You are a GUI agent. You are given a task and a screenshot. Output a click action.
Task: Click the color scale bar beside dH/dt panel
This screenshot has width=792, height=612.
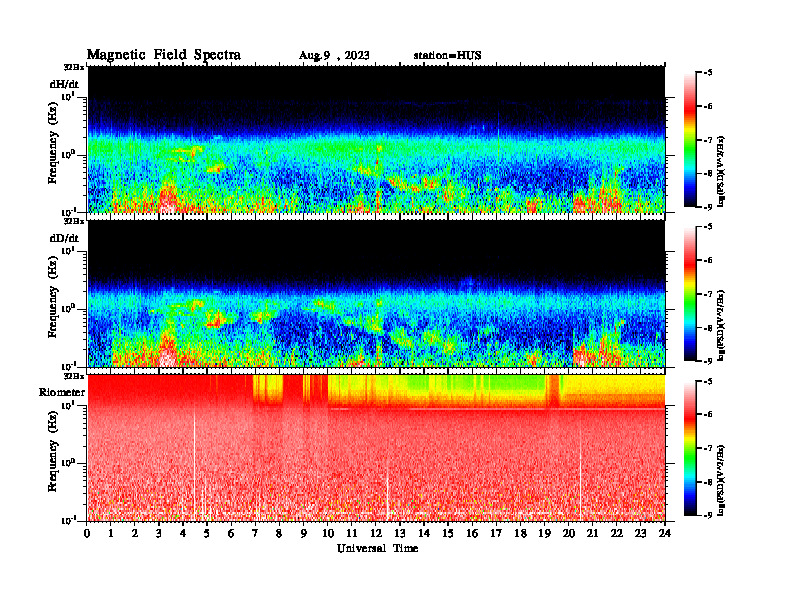690,140
